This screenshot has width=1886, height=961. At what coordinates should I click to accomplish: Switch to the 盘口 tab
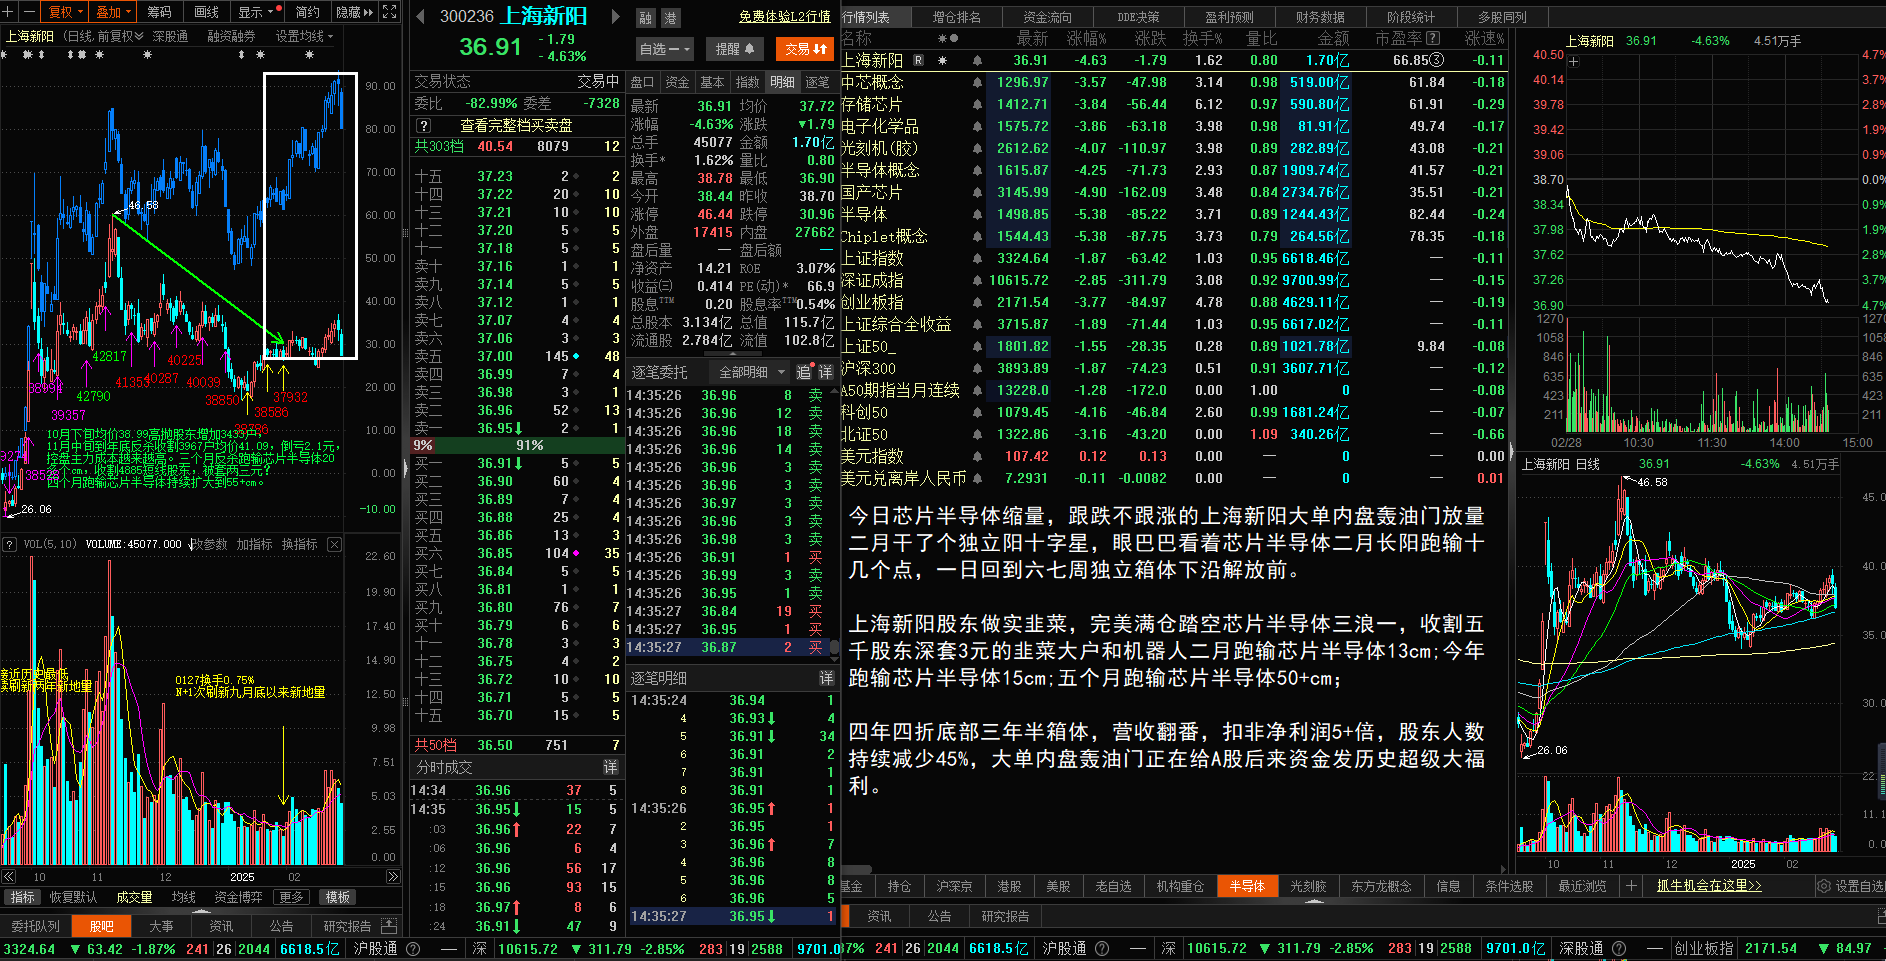pyautogui.click(x=642, y=82)
